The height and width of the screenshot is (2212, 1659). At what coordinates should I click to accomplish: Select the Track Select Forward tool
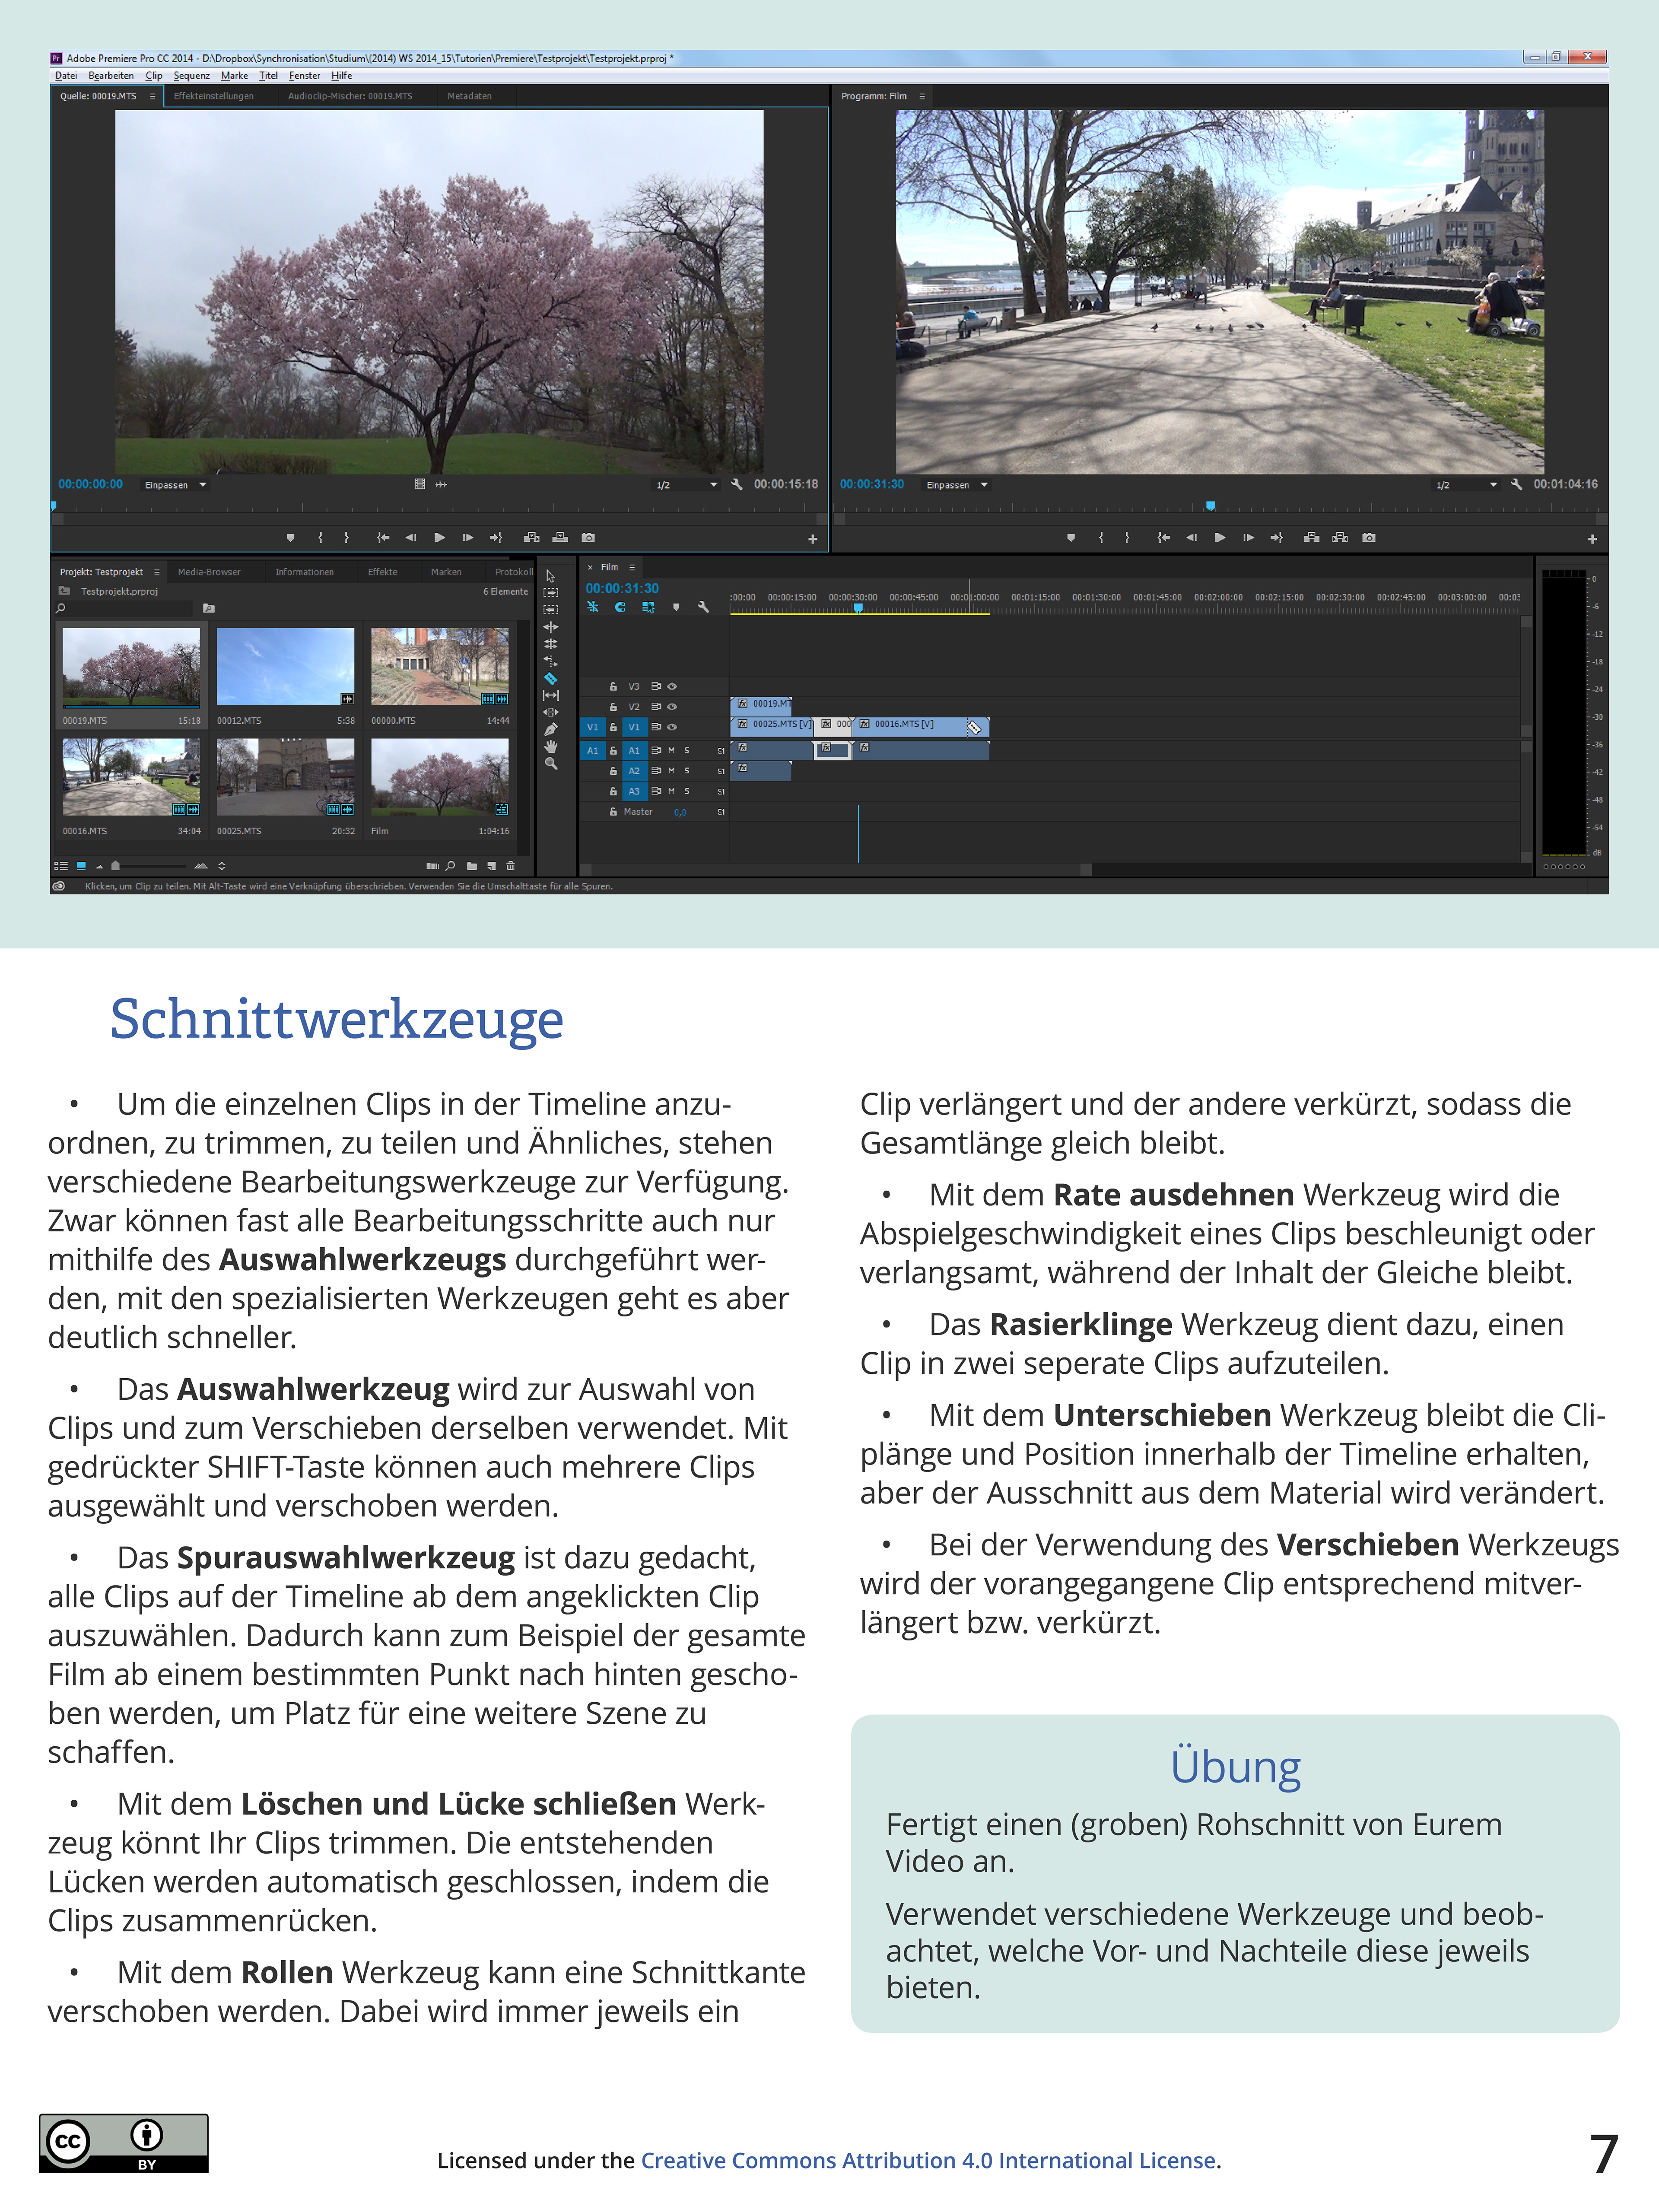[x=550, y=593]
